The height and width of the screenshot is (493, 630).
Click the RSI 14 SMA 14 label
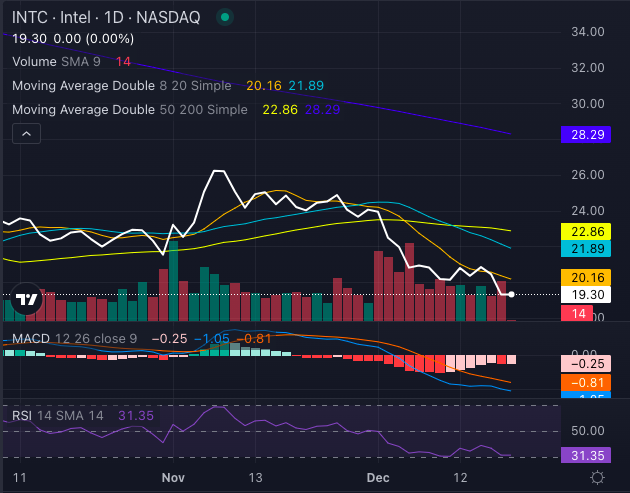point(60,415)
